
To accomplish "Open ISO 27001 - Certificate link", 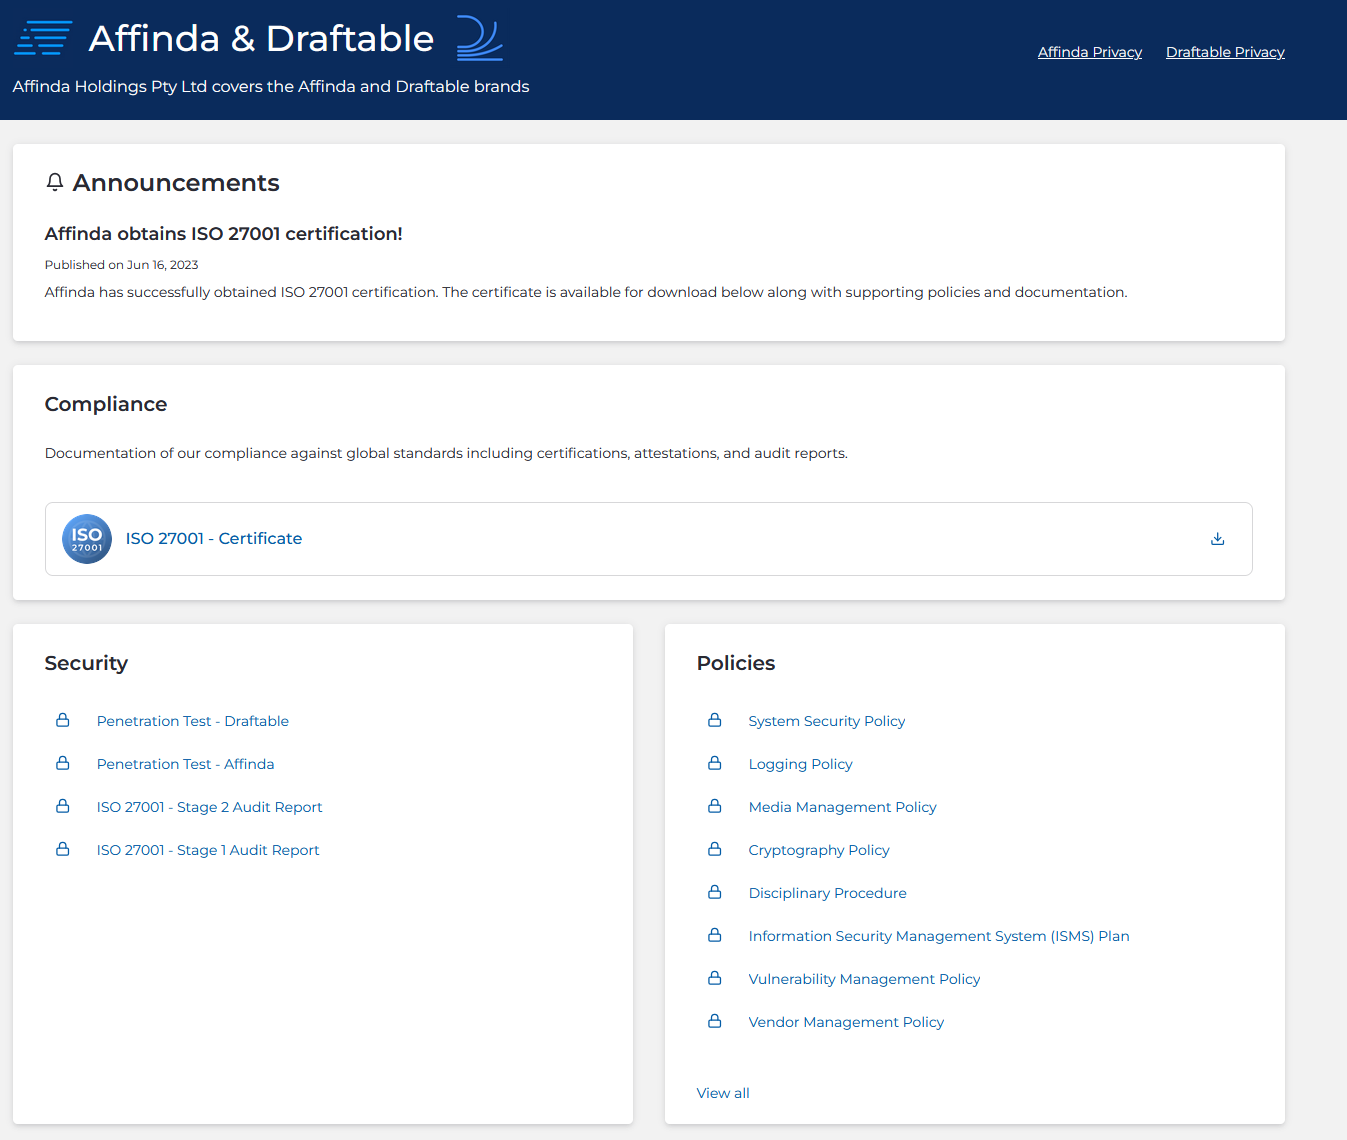I will (x=214, y=538).
